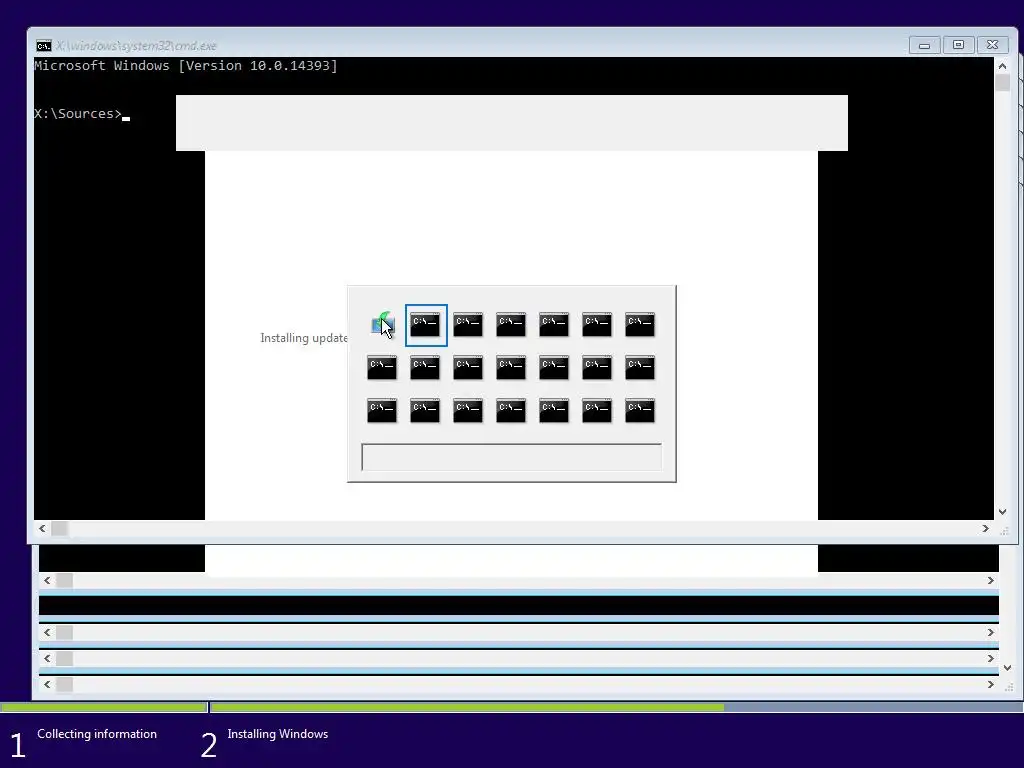
Task: Select the Windows Setup icon in task switcher
Action: click(383, 325)
